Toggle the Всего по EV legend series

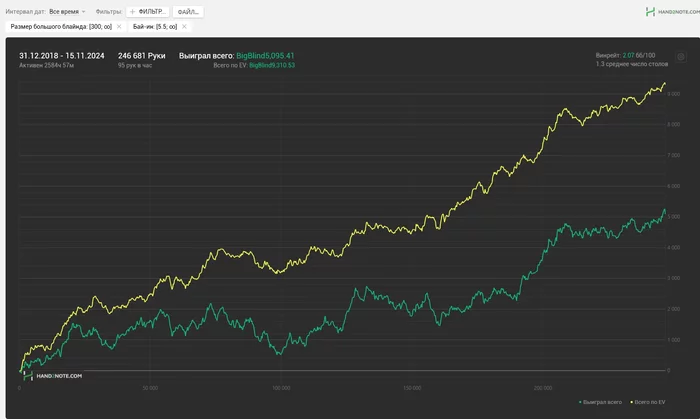click(648, 402)
